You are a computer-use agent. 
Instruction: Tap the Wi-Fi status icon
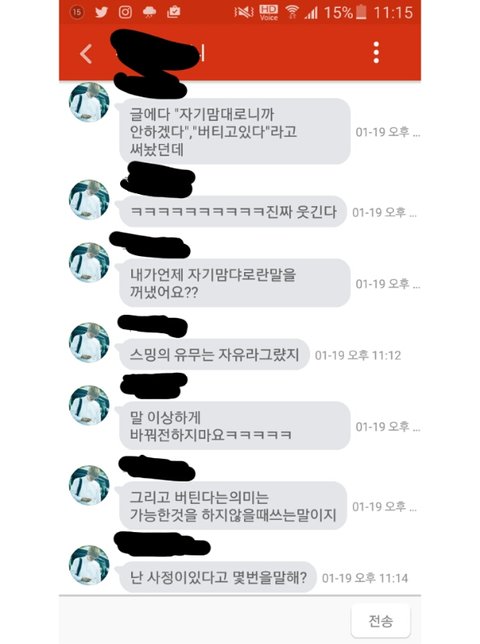292,12
